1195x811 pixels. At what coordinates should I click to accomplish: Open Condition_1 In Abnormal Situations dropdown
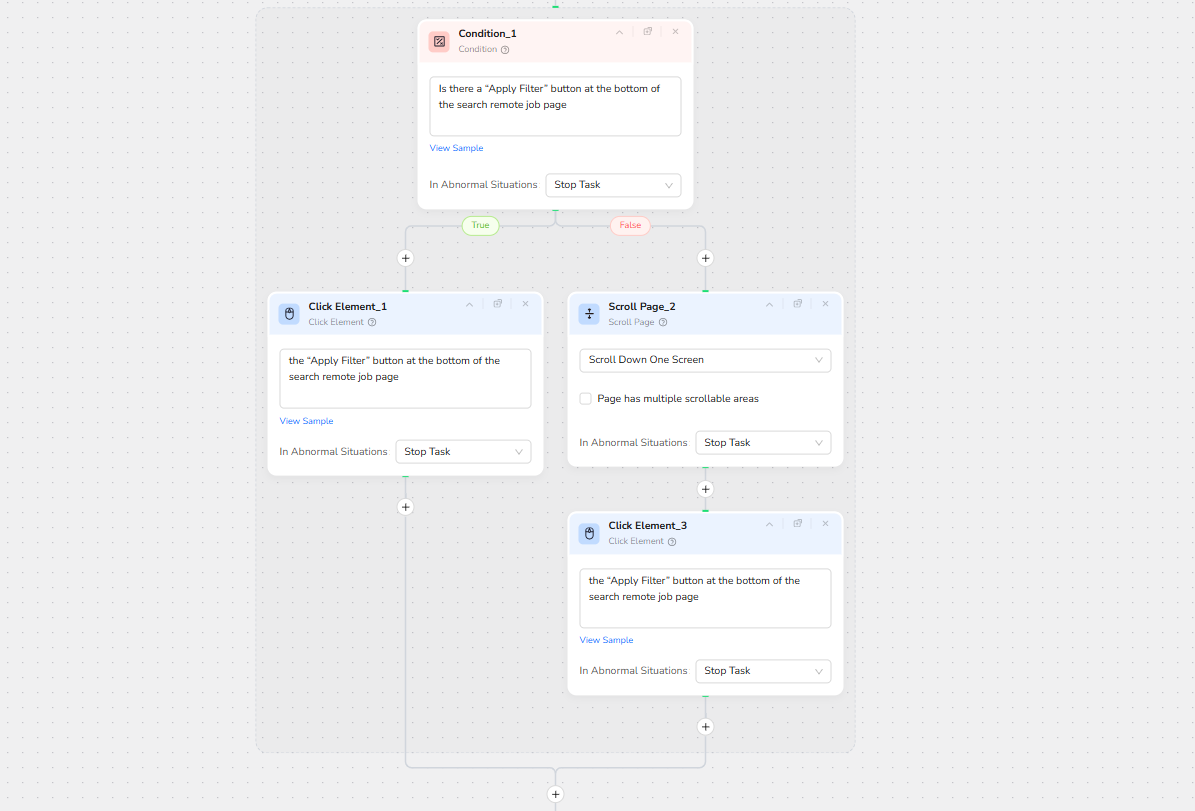[x=613, y=185]
